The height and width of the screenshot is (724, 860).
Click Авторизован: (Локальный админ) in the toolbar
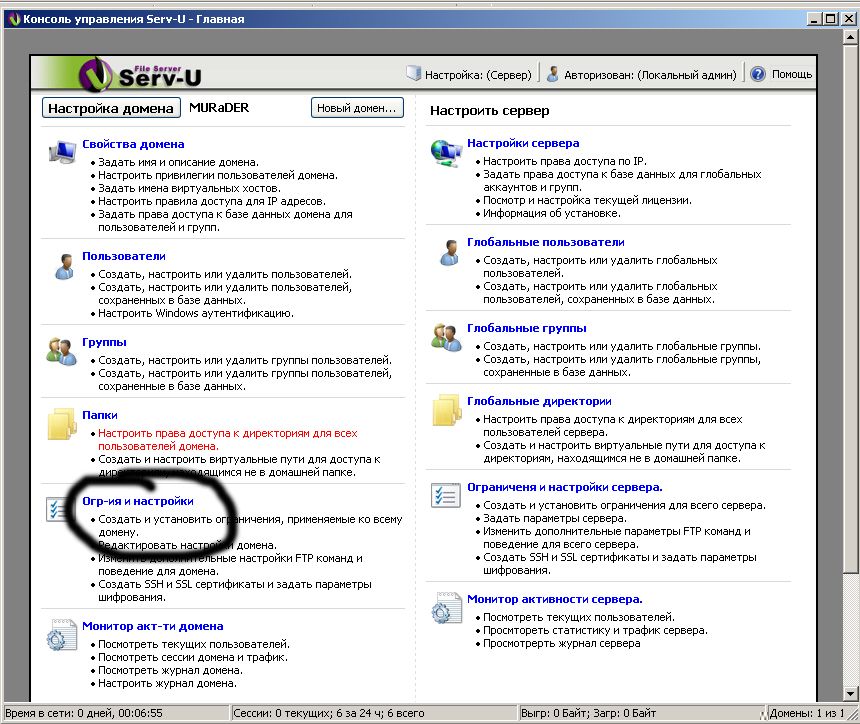point(641,74)
